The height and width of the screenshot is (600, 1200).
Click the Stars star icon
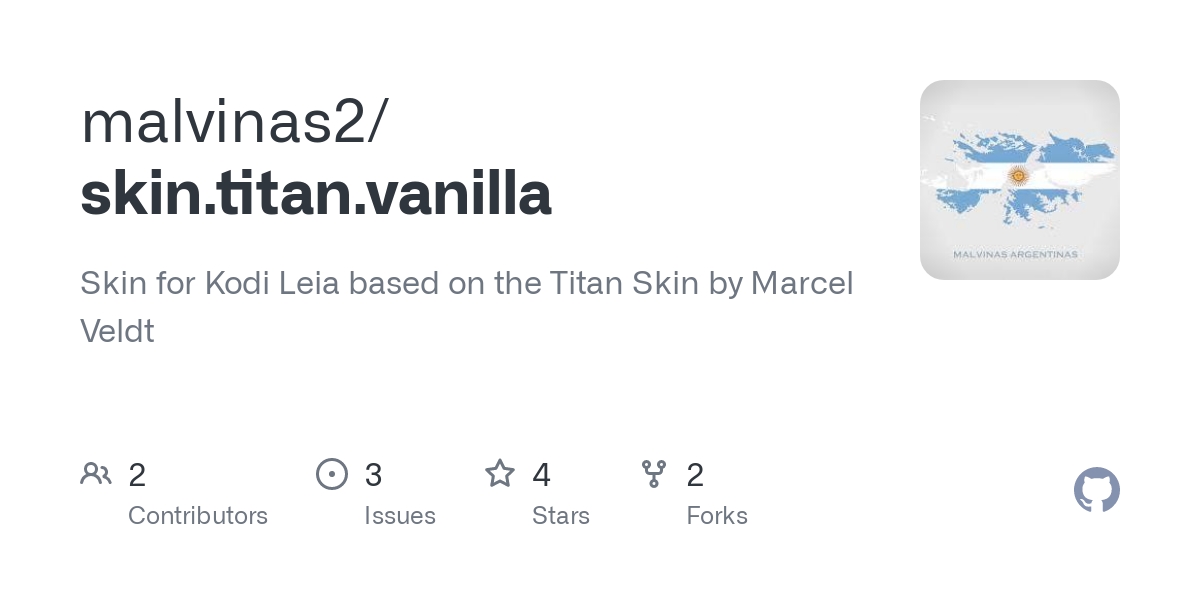coord(500,473)
